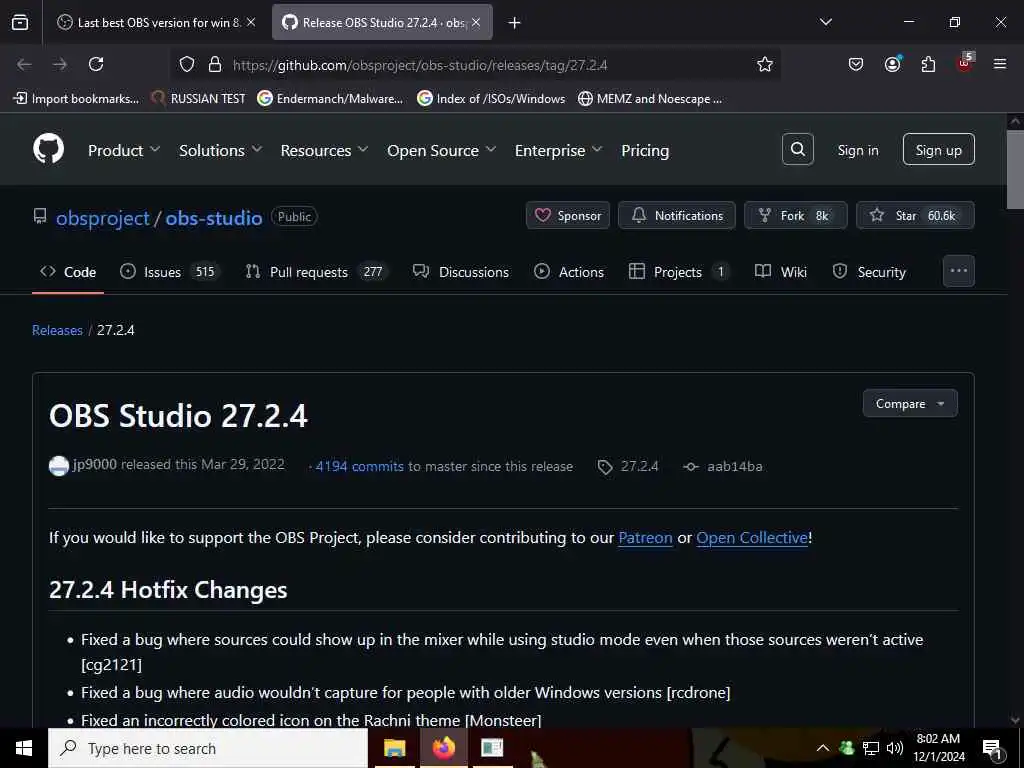Open the RUSSIAN TEST bookmark

[x=199, y=99]
